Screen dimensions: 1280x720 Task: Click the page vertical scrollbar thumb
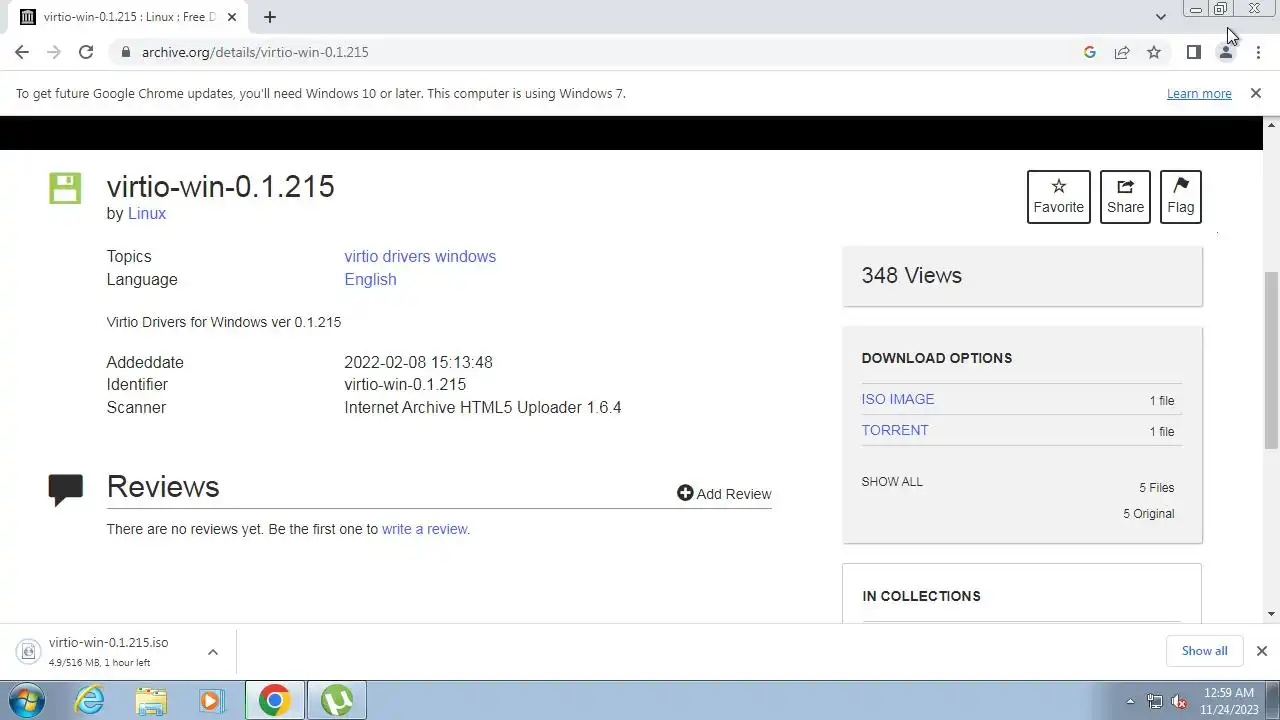(1272, 360)
